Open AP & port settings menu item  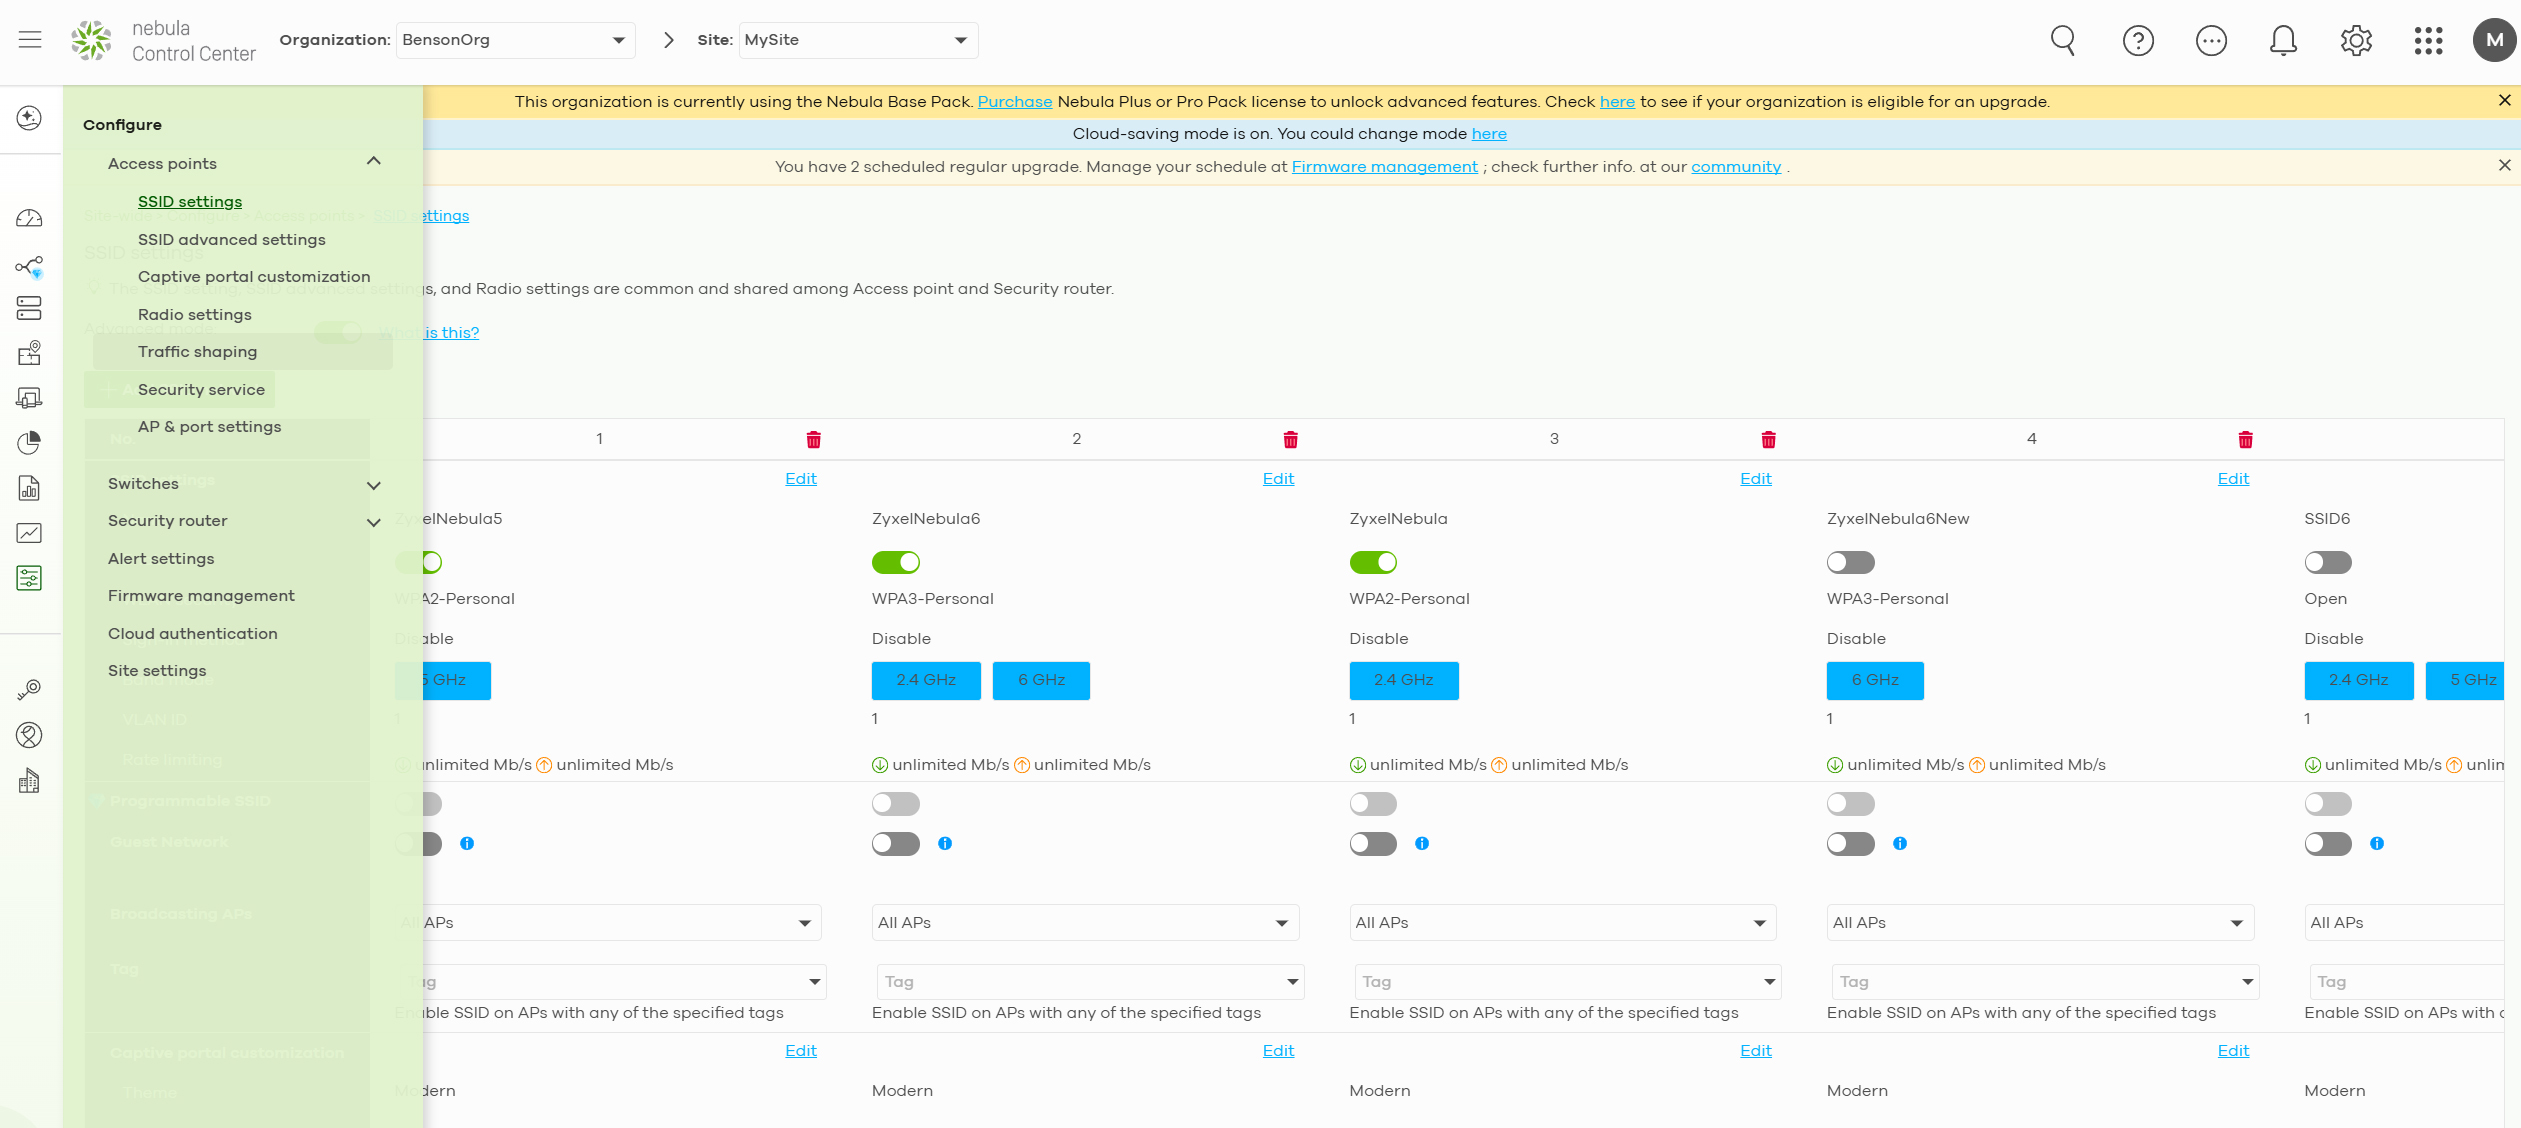tap(210, 427)
